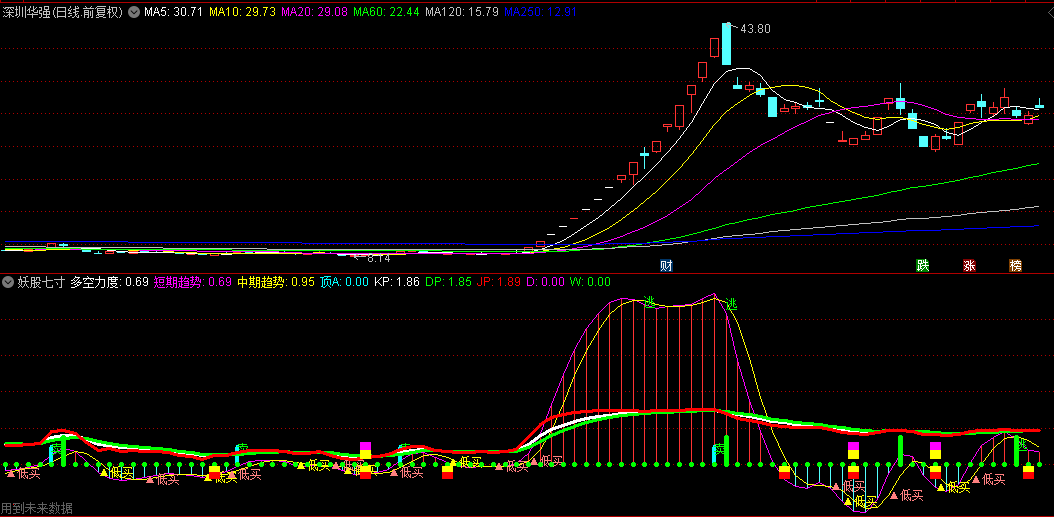Click the 43.80 peak price label
Viewport: 1054px width, 517px height.
click(755, 29)
